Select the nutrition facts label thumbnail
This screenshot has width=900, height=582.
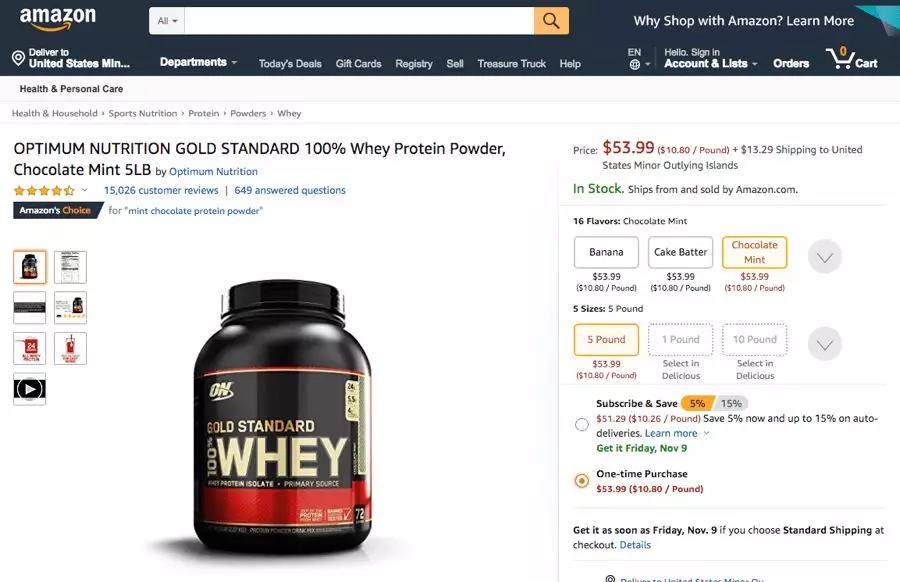70,267
